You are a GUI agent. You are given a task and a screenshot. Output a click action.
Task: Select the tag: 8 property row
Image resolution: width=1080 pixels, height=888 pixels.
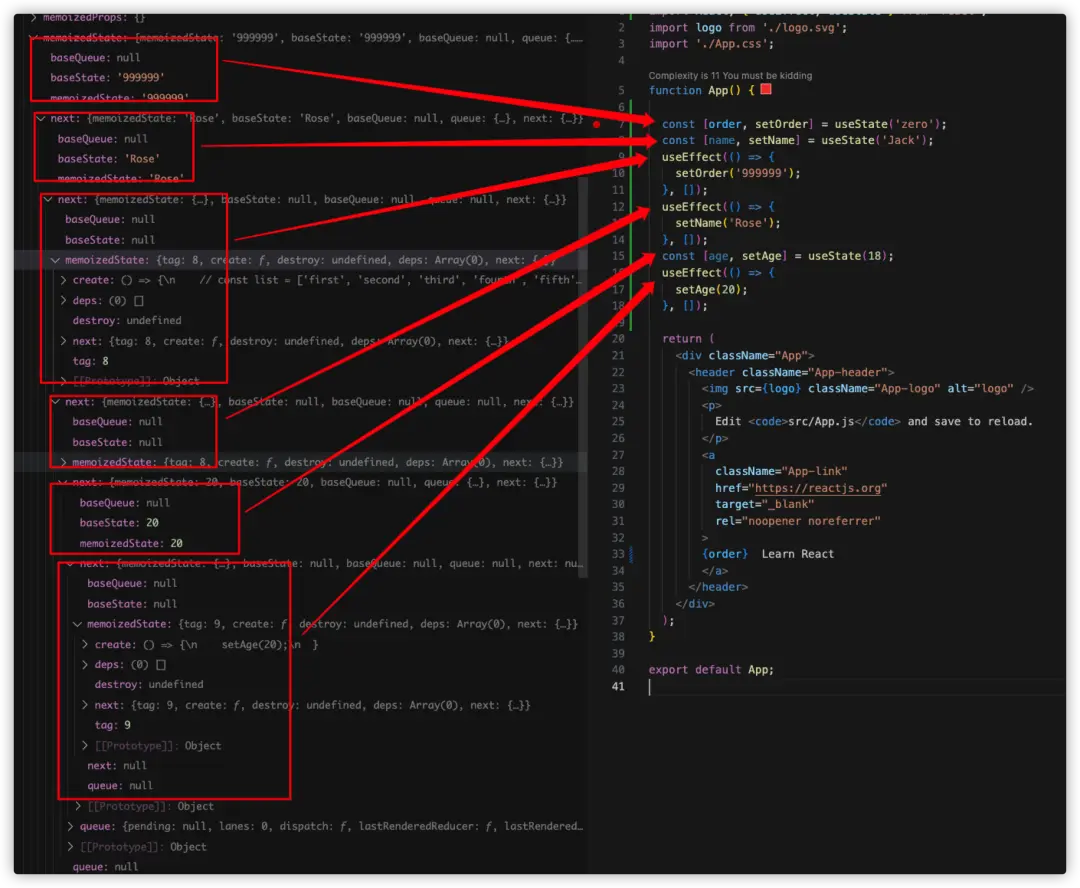coord(90,361)
